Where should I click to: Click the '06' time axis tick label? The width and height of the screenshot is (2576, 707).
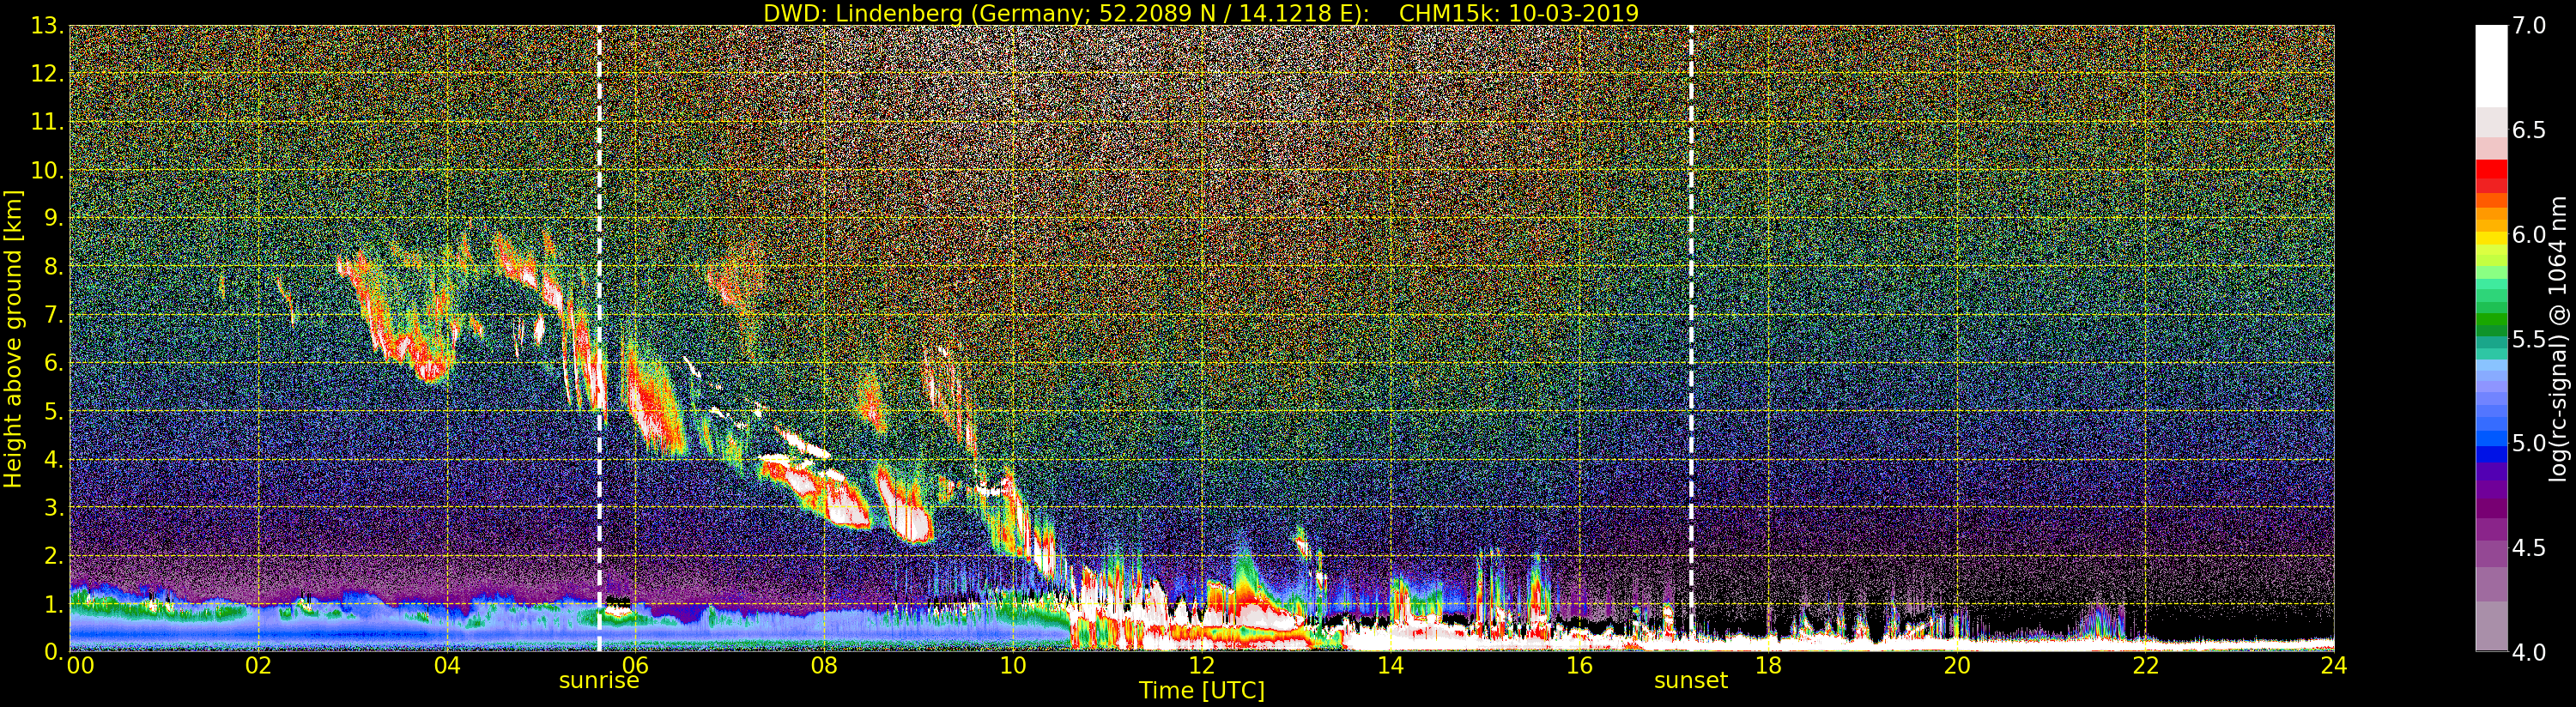(x=635, y=666)
